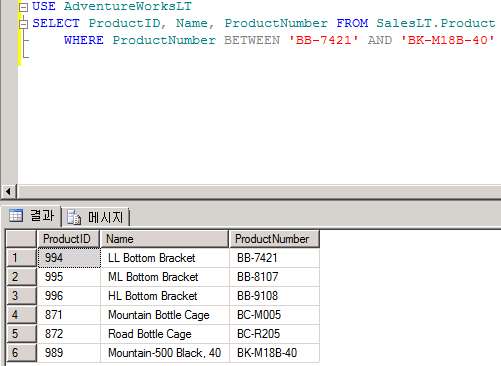Click the BK-M18B-40 result cell

tap(274, 353)
